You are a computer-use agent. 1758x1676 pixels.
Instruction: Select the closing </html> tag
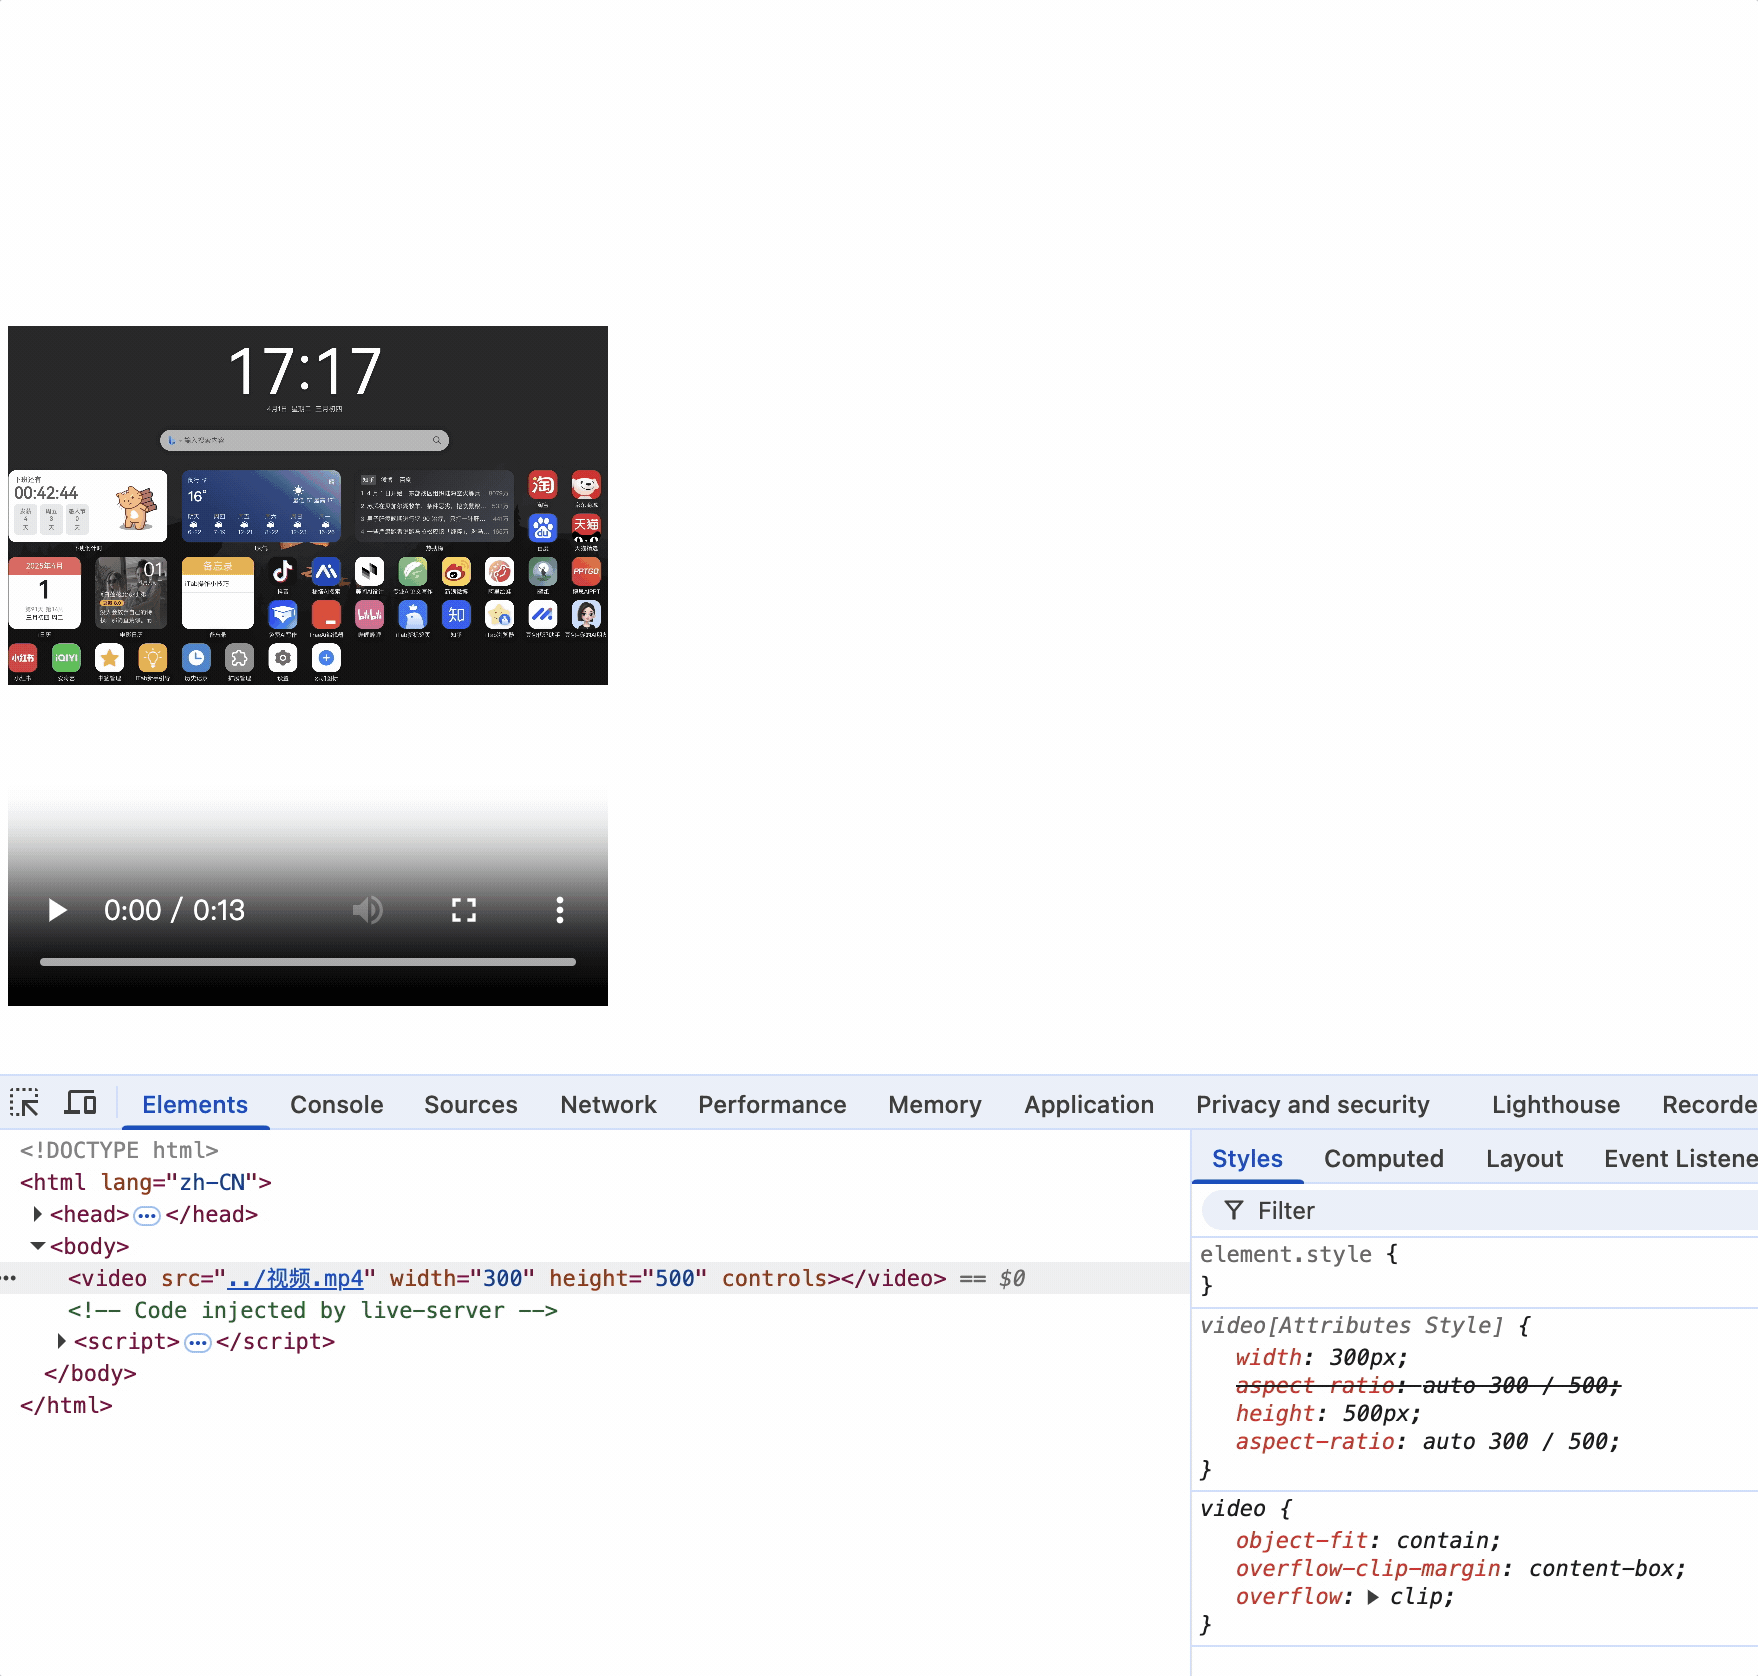[66, 1405]
